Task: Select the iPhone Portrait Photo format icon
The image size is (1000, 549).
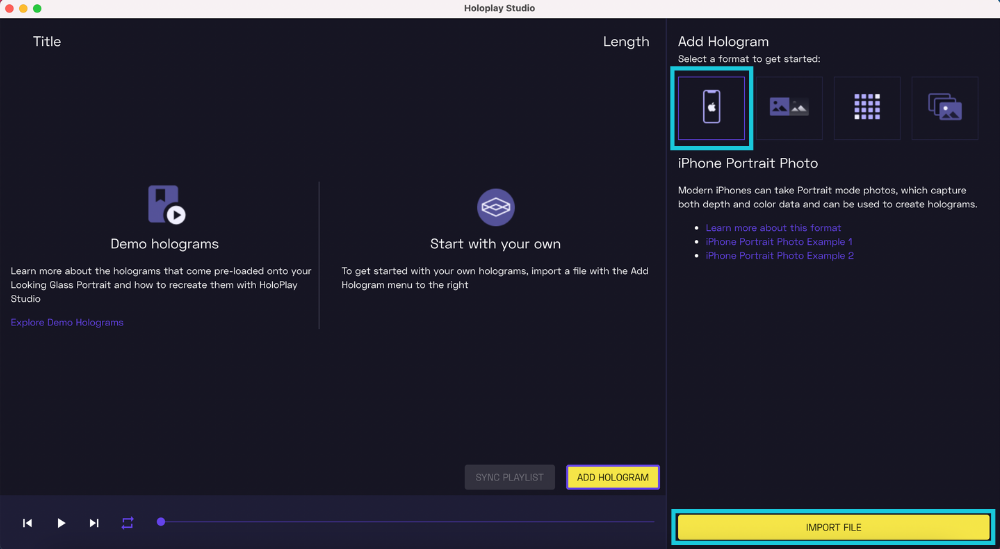Action: point(711,108)
